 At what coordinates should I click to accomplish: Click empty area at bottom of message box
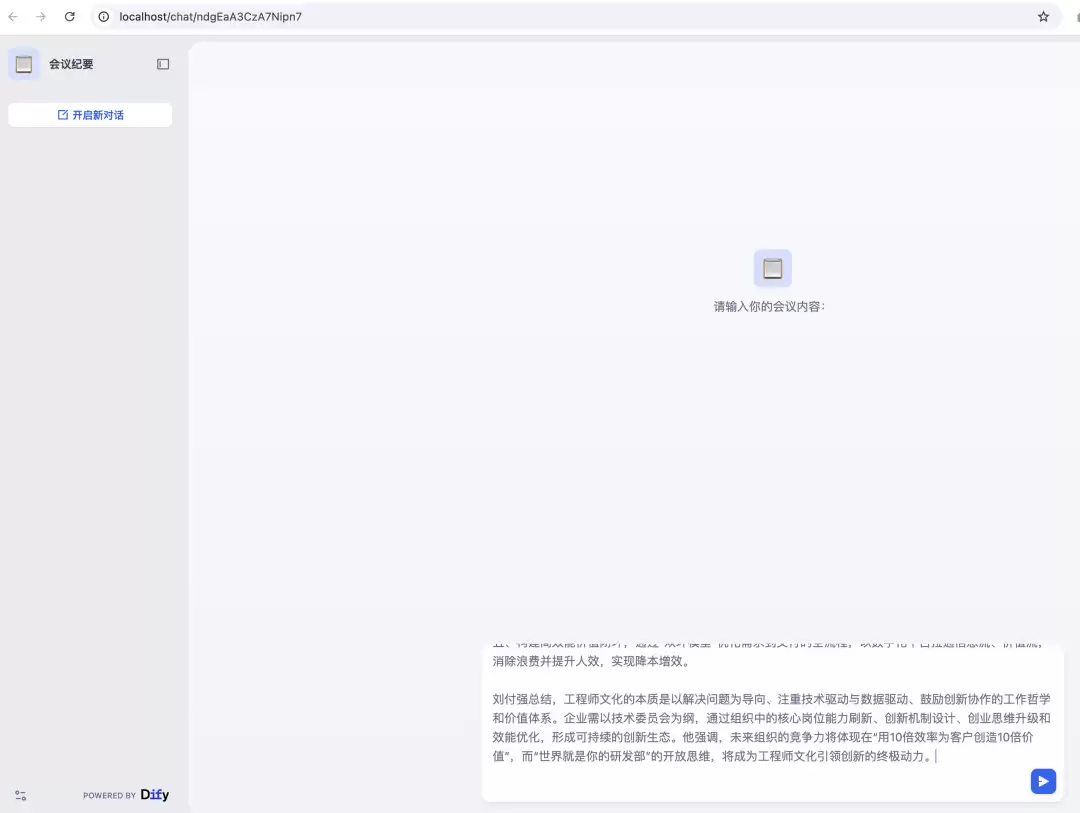[x=758, y=784]
